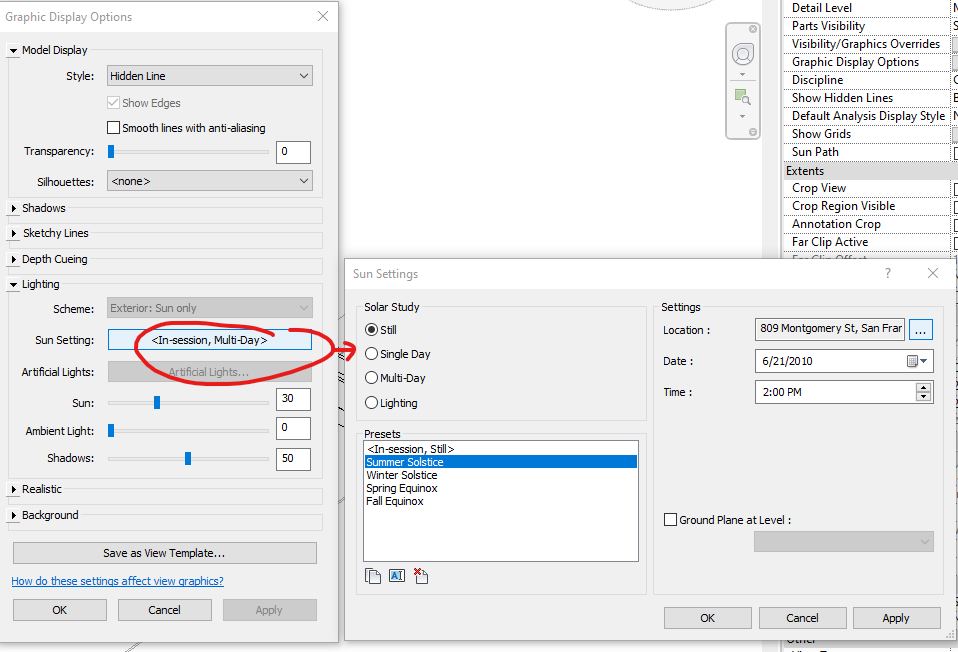The height and width of the screenshot is (652, 958).
Task: Adjust the Shadows intensity slider
Action: pos(186,458)
